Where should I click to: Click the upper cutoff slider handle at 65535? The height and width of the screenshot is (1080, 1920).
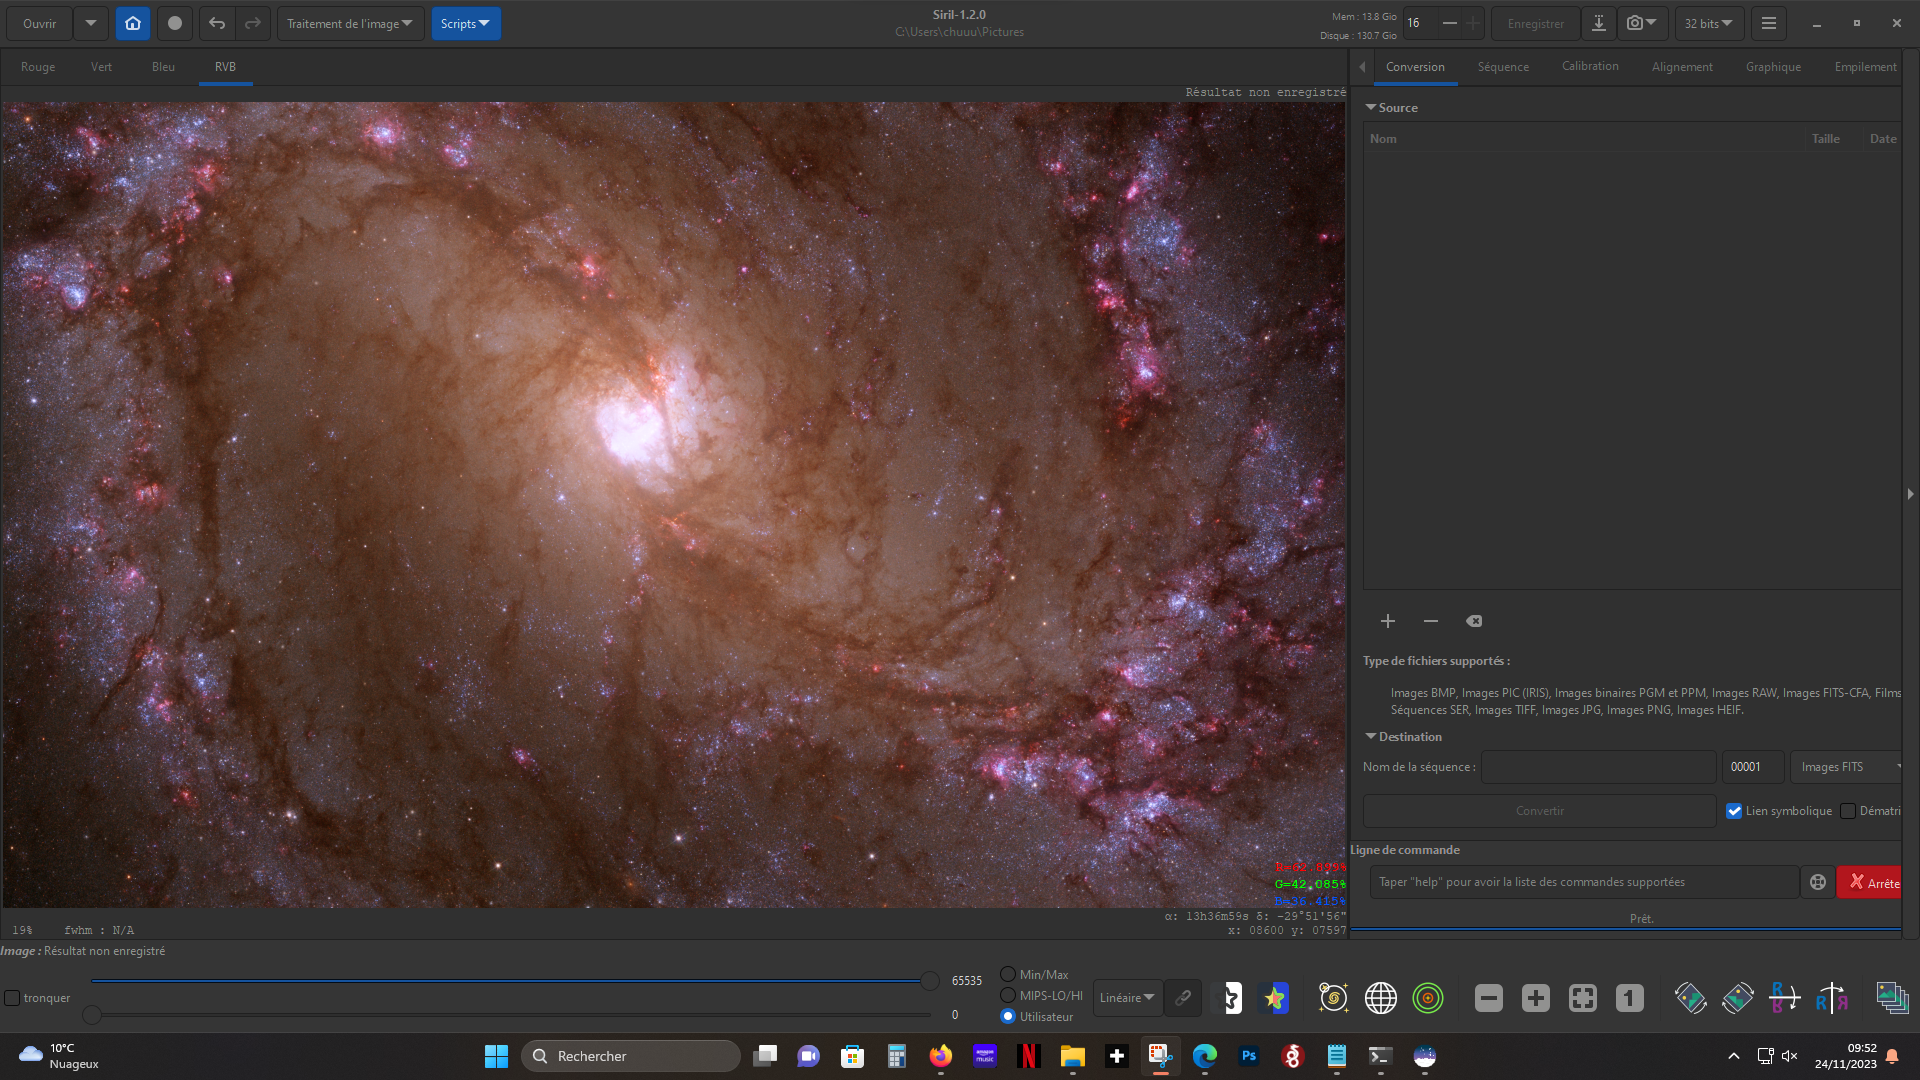(930, 981)
